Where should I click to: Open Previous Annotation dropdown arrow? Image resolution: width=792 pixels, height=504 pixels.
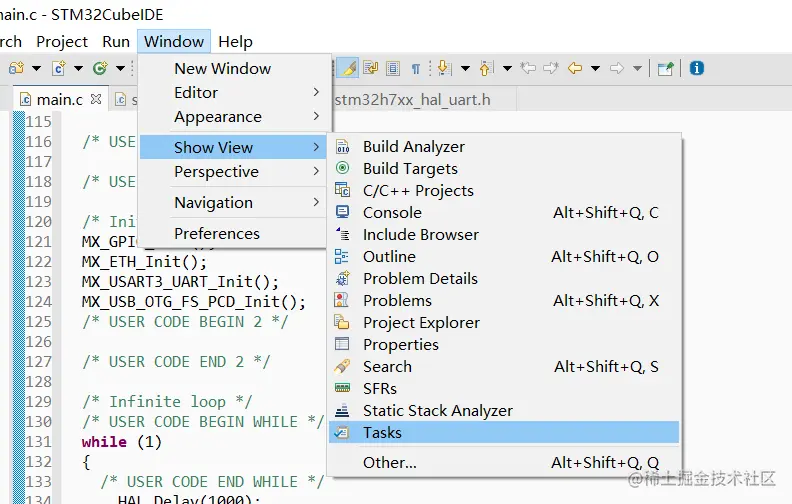pos(507,68)
